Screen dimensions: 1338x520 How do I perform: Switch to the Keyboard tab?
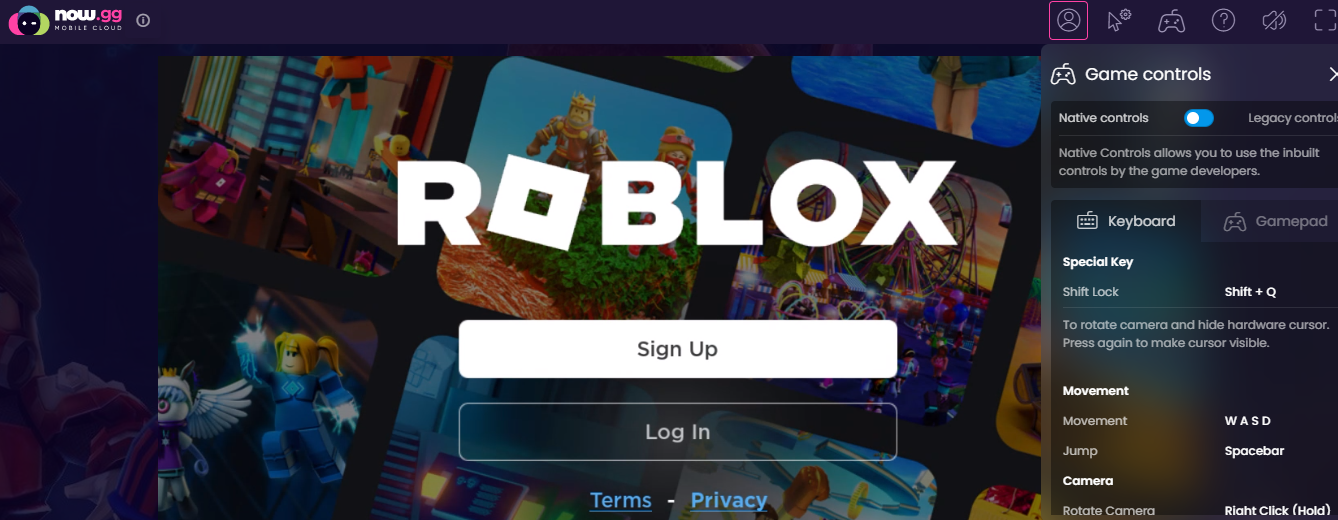click(x=1125, y=221)
